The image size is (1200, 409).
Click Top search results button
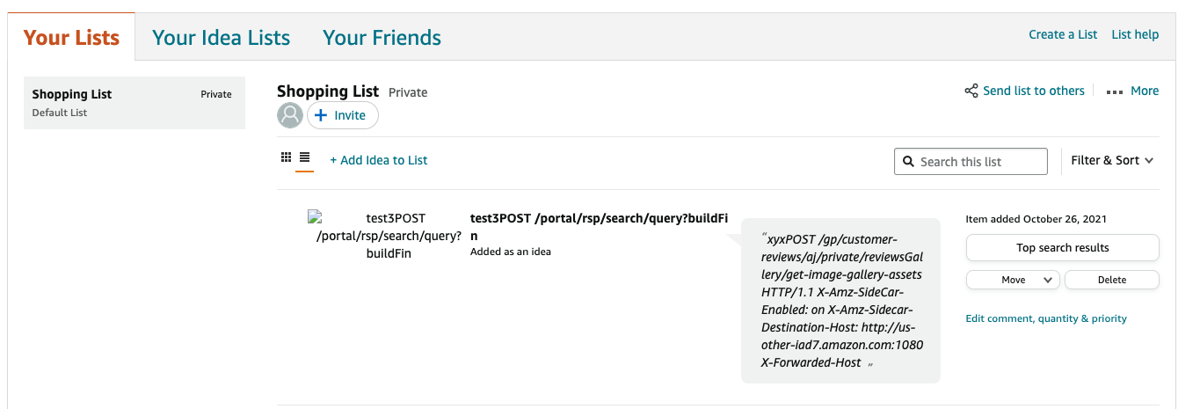pyautogui.click(x=1063, y=247)
